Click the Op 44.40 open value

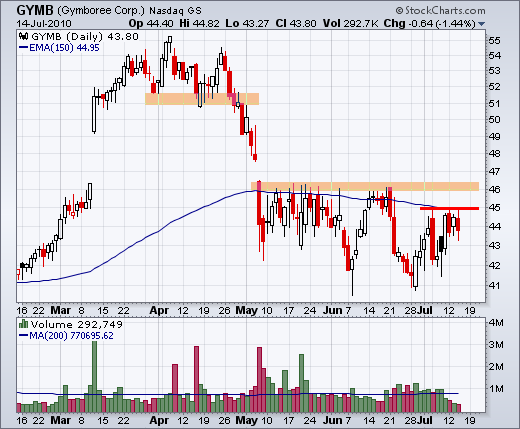[151, 24]
